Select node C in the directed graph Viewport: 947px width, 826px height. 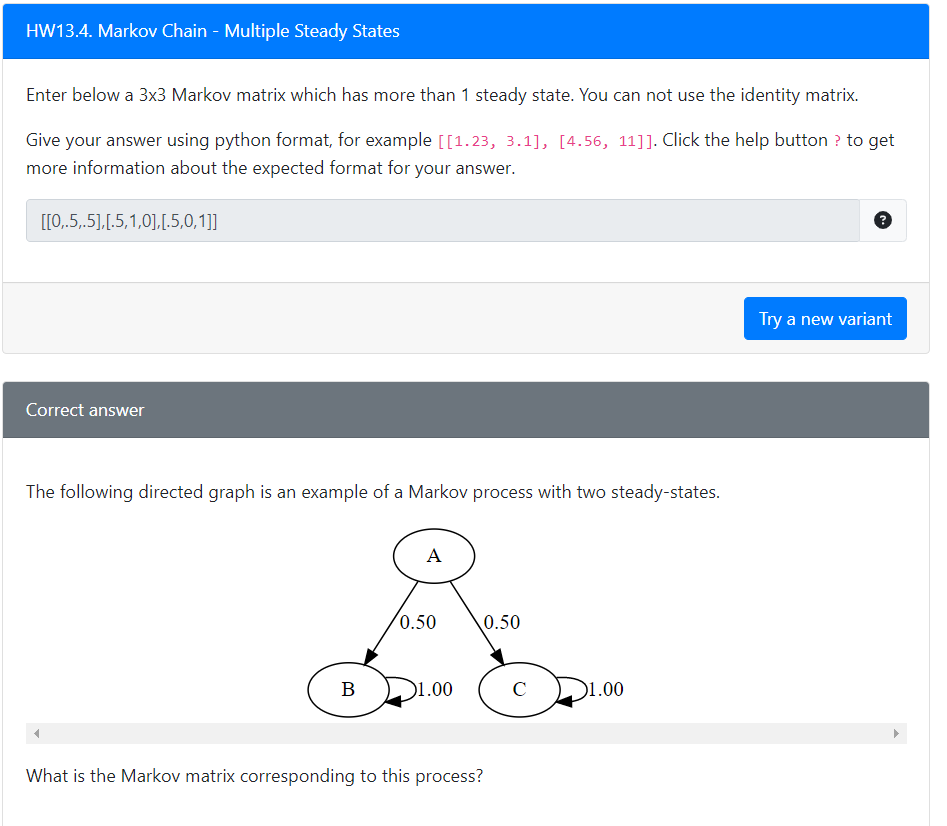(x=519, y=689)
